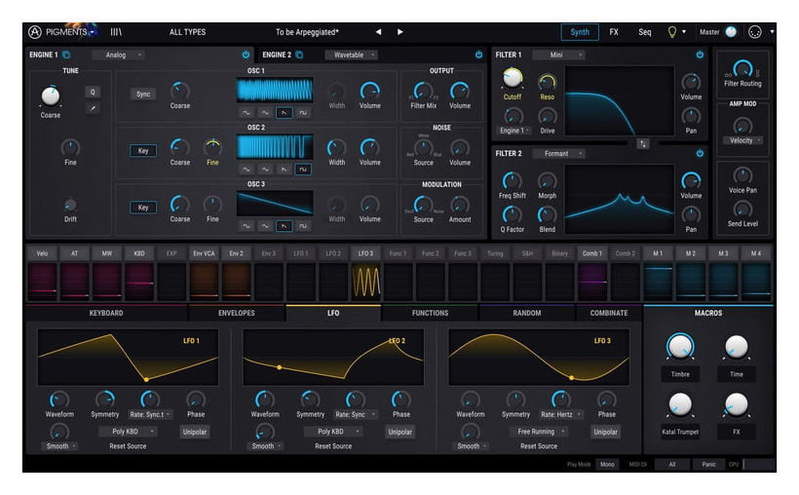The image size is (799, 495).
Task: Switch to the FX tab
Action: click(x=614, y=32)
